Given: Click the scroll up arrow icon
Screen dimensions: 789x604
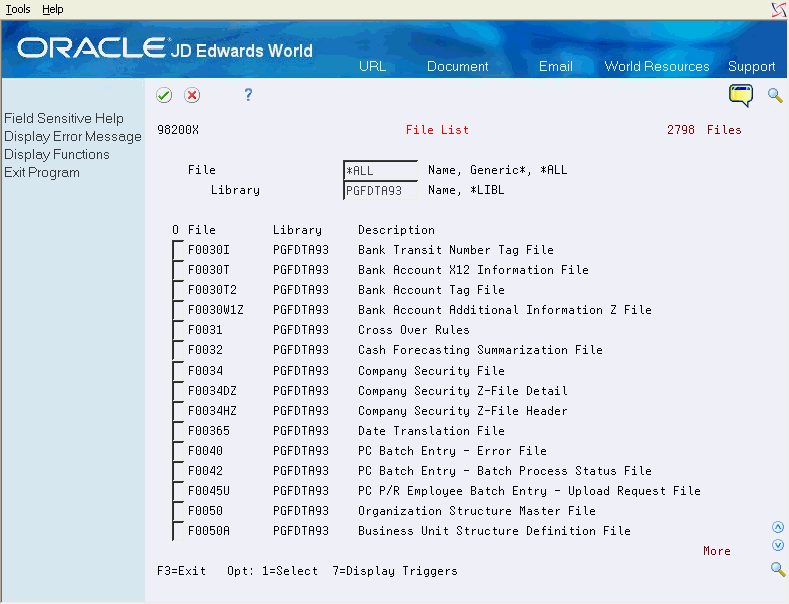Looking at the screenshot, I should (x=778, y=527).
